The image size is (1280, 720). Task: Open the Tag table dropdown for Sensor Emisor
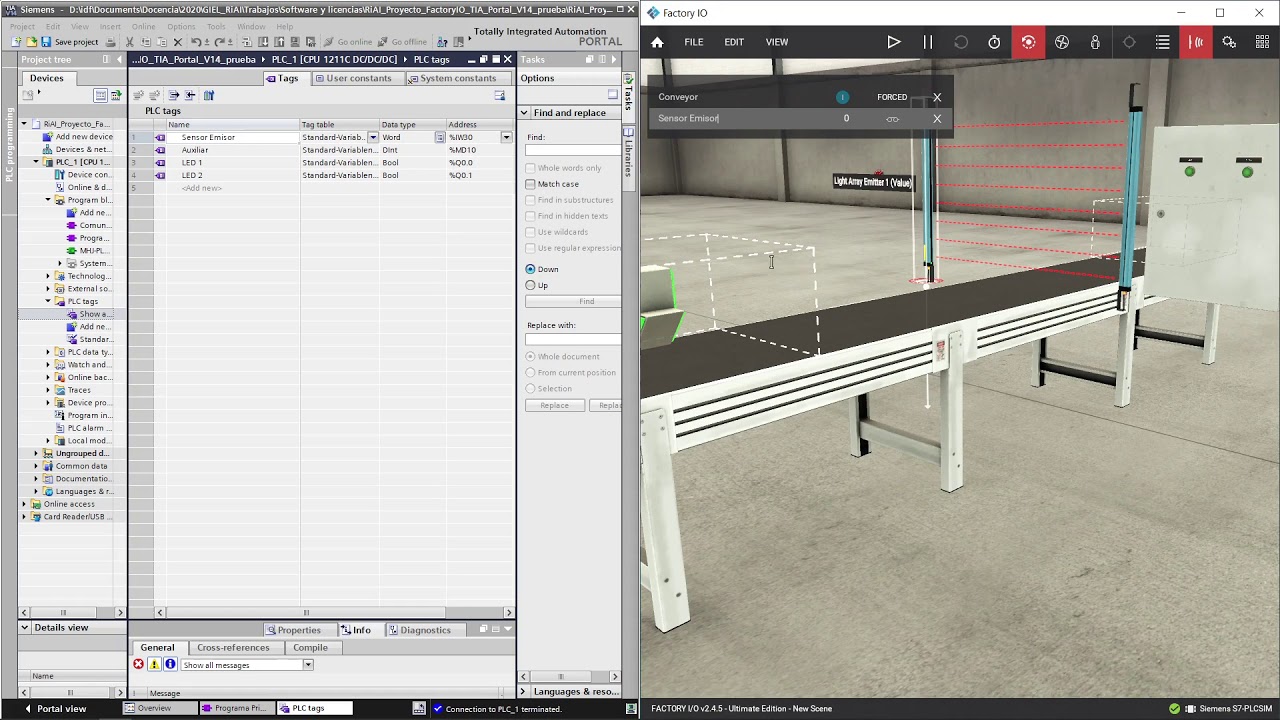[x=373, y=137]
